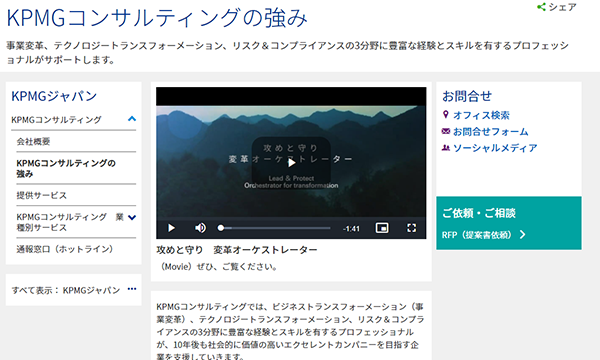
Task: Click the video title 攻めと守り 変革オーケストレーター
Action: (x=237, y=250)
